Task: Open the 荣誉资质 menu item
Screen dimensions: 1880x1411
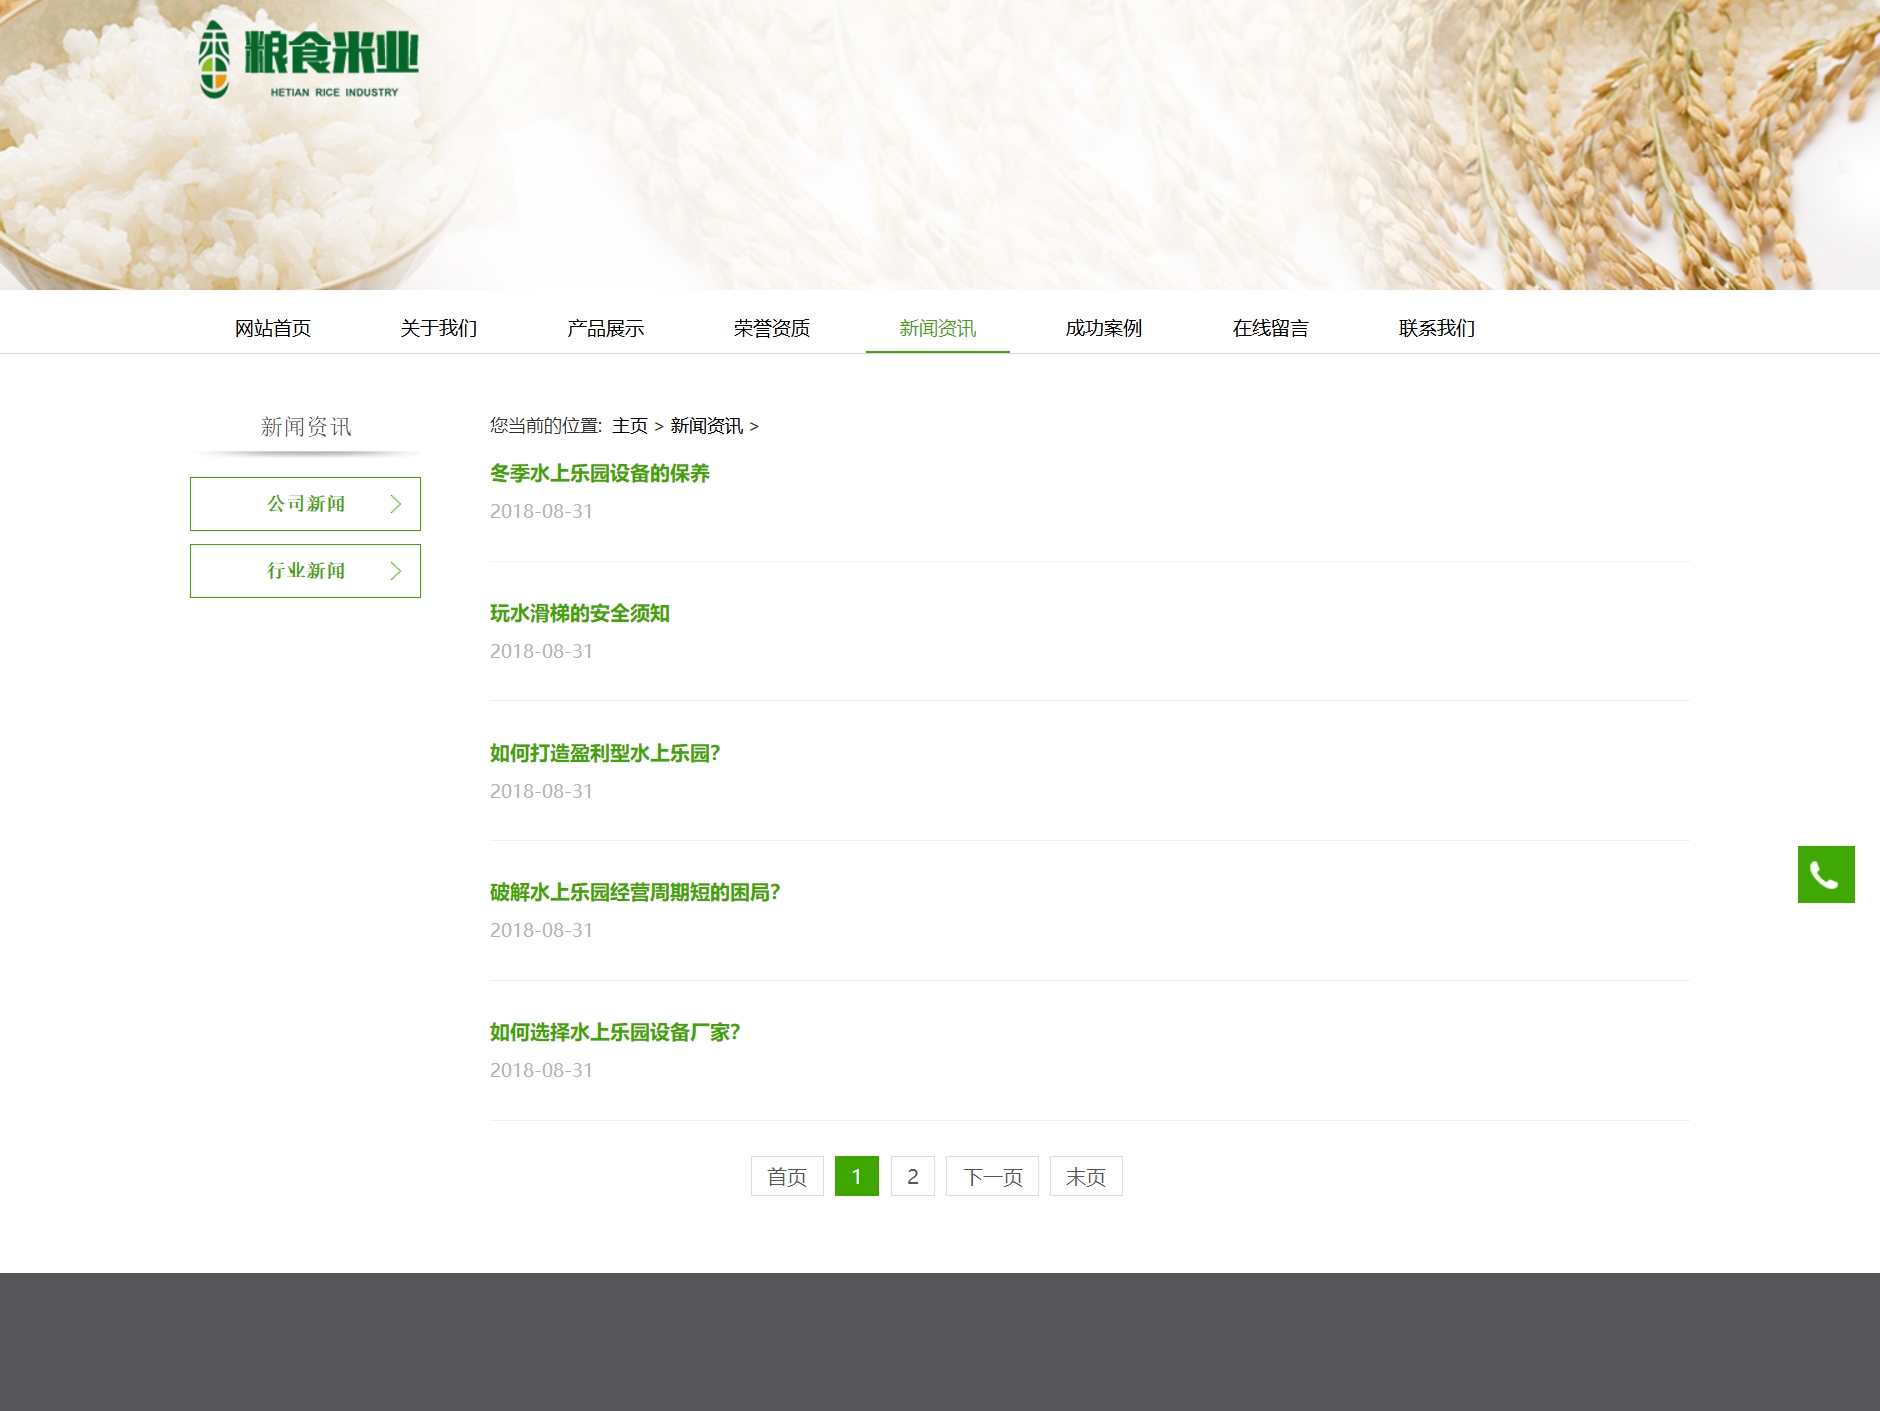Action: [770, 328]
